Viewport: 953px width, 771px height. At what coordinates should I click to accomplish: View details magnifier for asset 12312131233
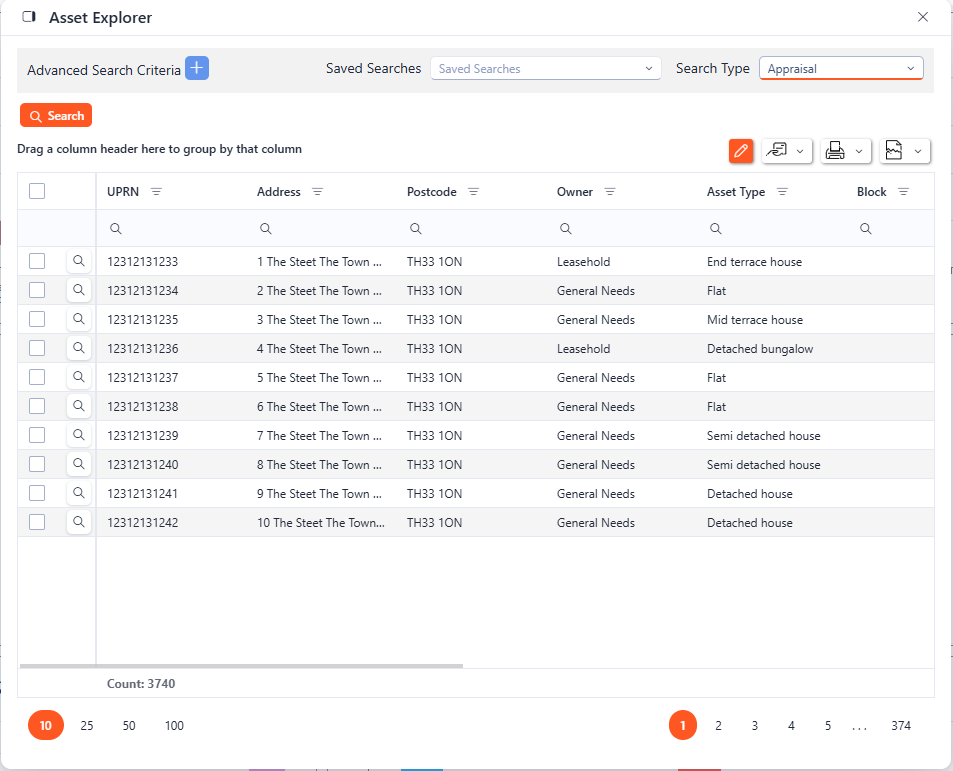tap(79, 261)
